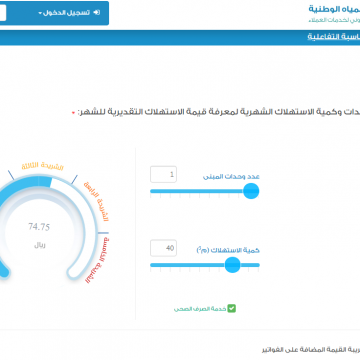Click the الشريحة الرابعة gauge label
Image resolution: width=360 pixels, height=360 pixels.
click(96, 202)
